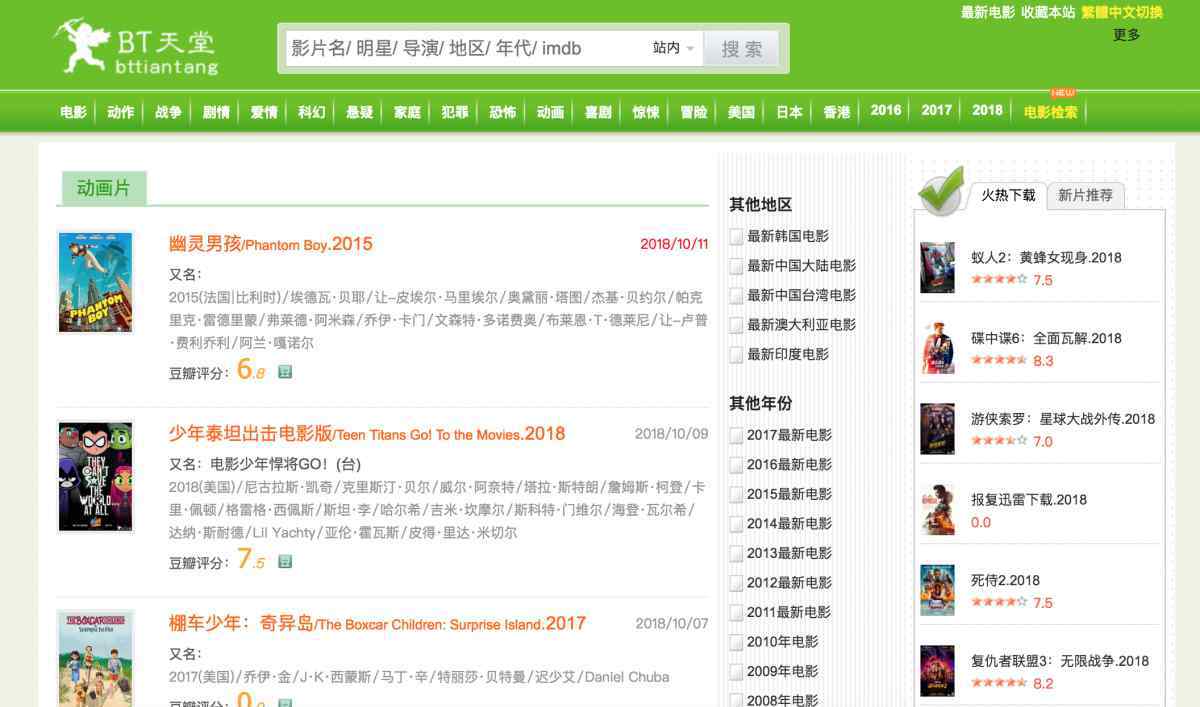
Task: Open the 少年泰坦出击电影版 title link
Action: pos(367,434)
